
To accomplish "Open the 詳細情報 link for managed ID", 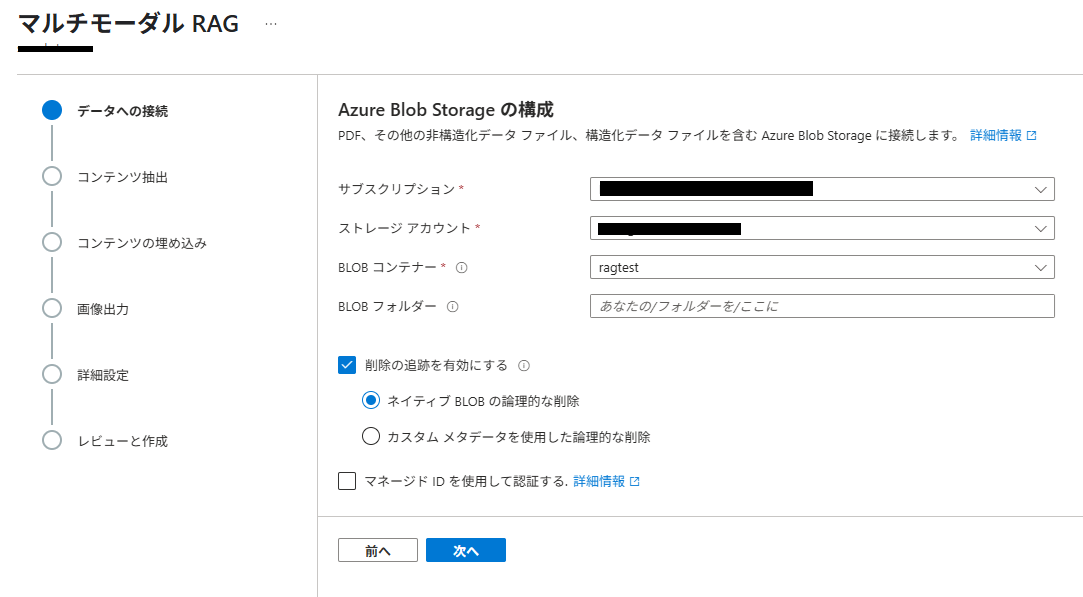I will tap(599, 482).
